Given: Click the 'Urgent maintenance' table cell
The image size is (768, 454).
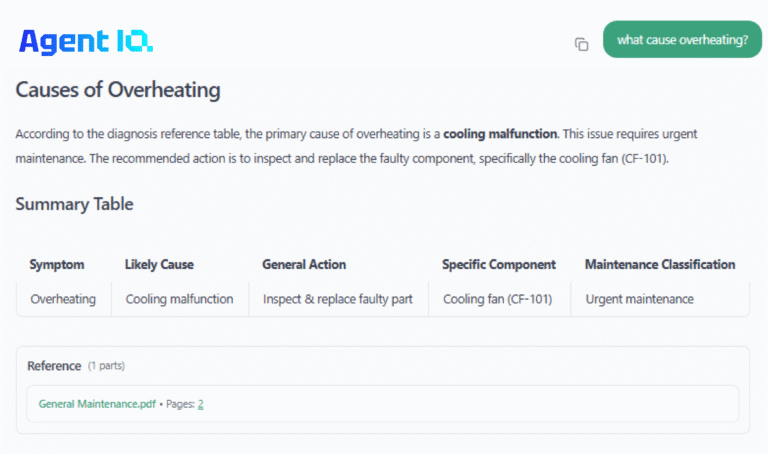Looking at the screenshot, I should click(x=639, y=299).
